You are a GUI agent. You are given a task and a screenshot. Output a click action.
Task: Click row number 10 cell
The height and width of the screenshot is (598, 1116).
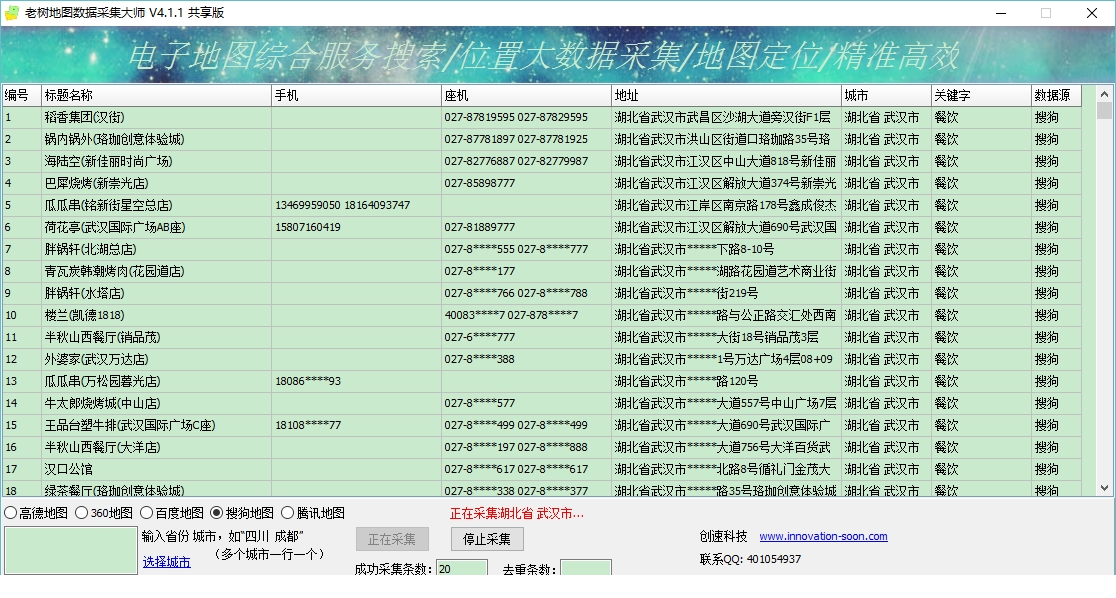pyautogui.click(x=21, y=315)
